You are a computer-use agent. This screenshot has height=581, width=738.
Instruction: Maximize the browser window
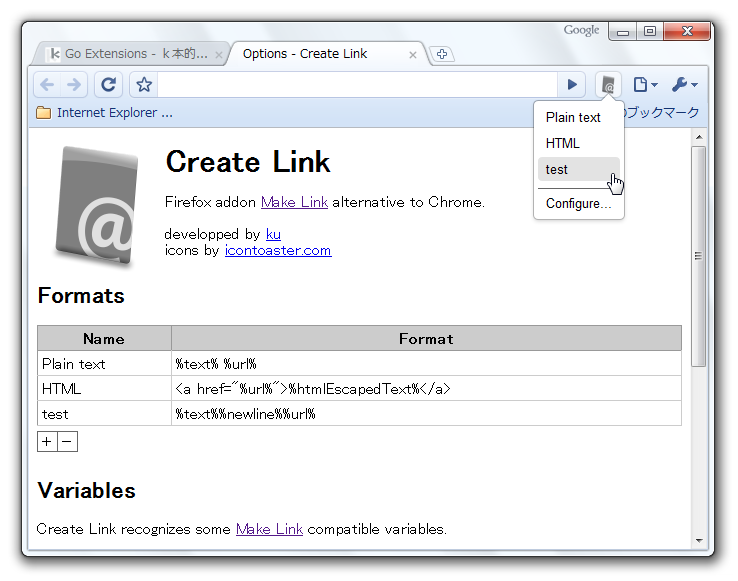[x=650, y=32]
